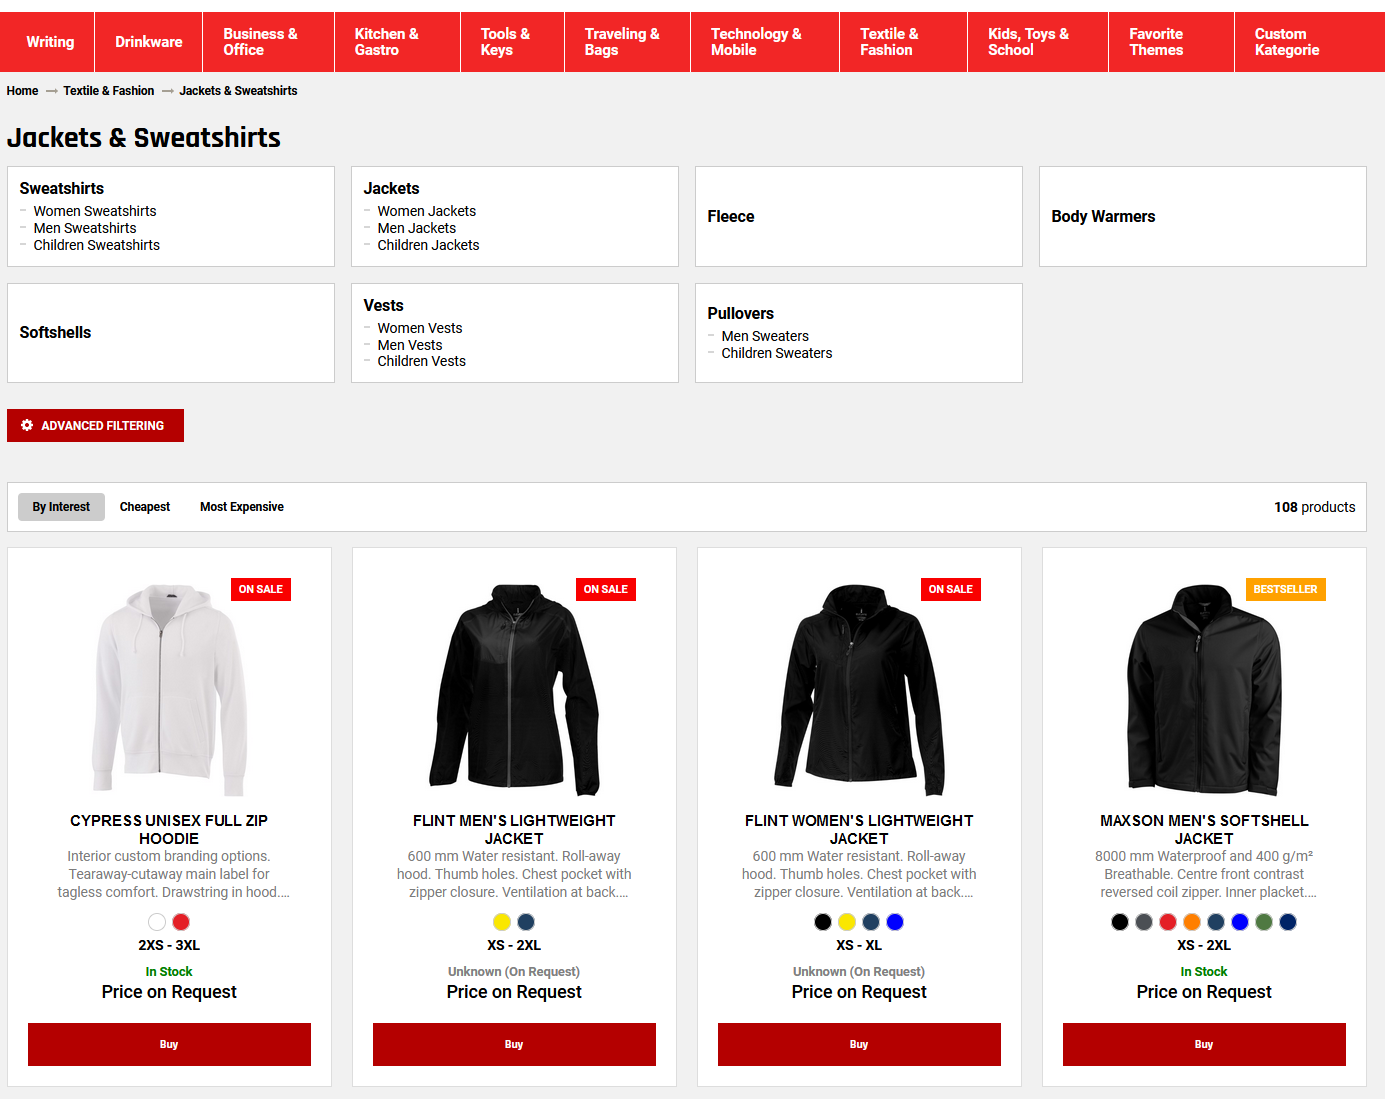The height and width of the screenshot is (1099, 1385).
Task: Open Women Jackets subcategory
Action: [427, 211]
